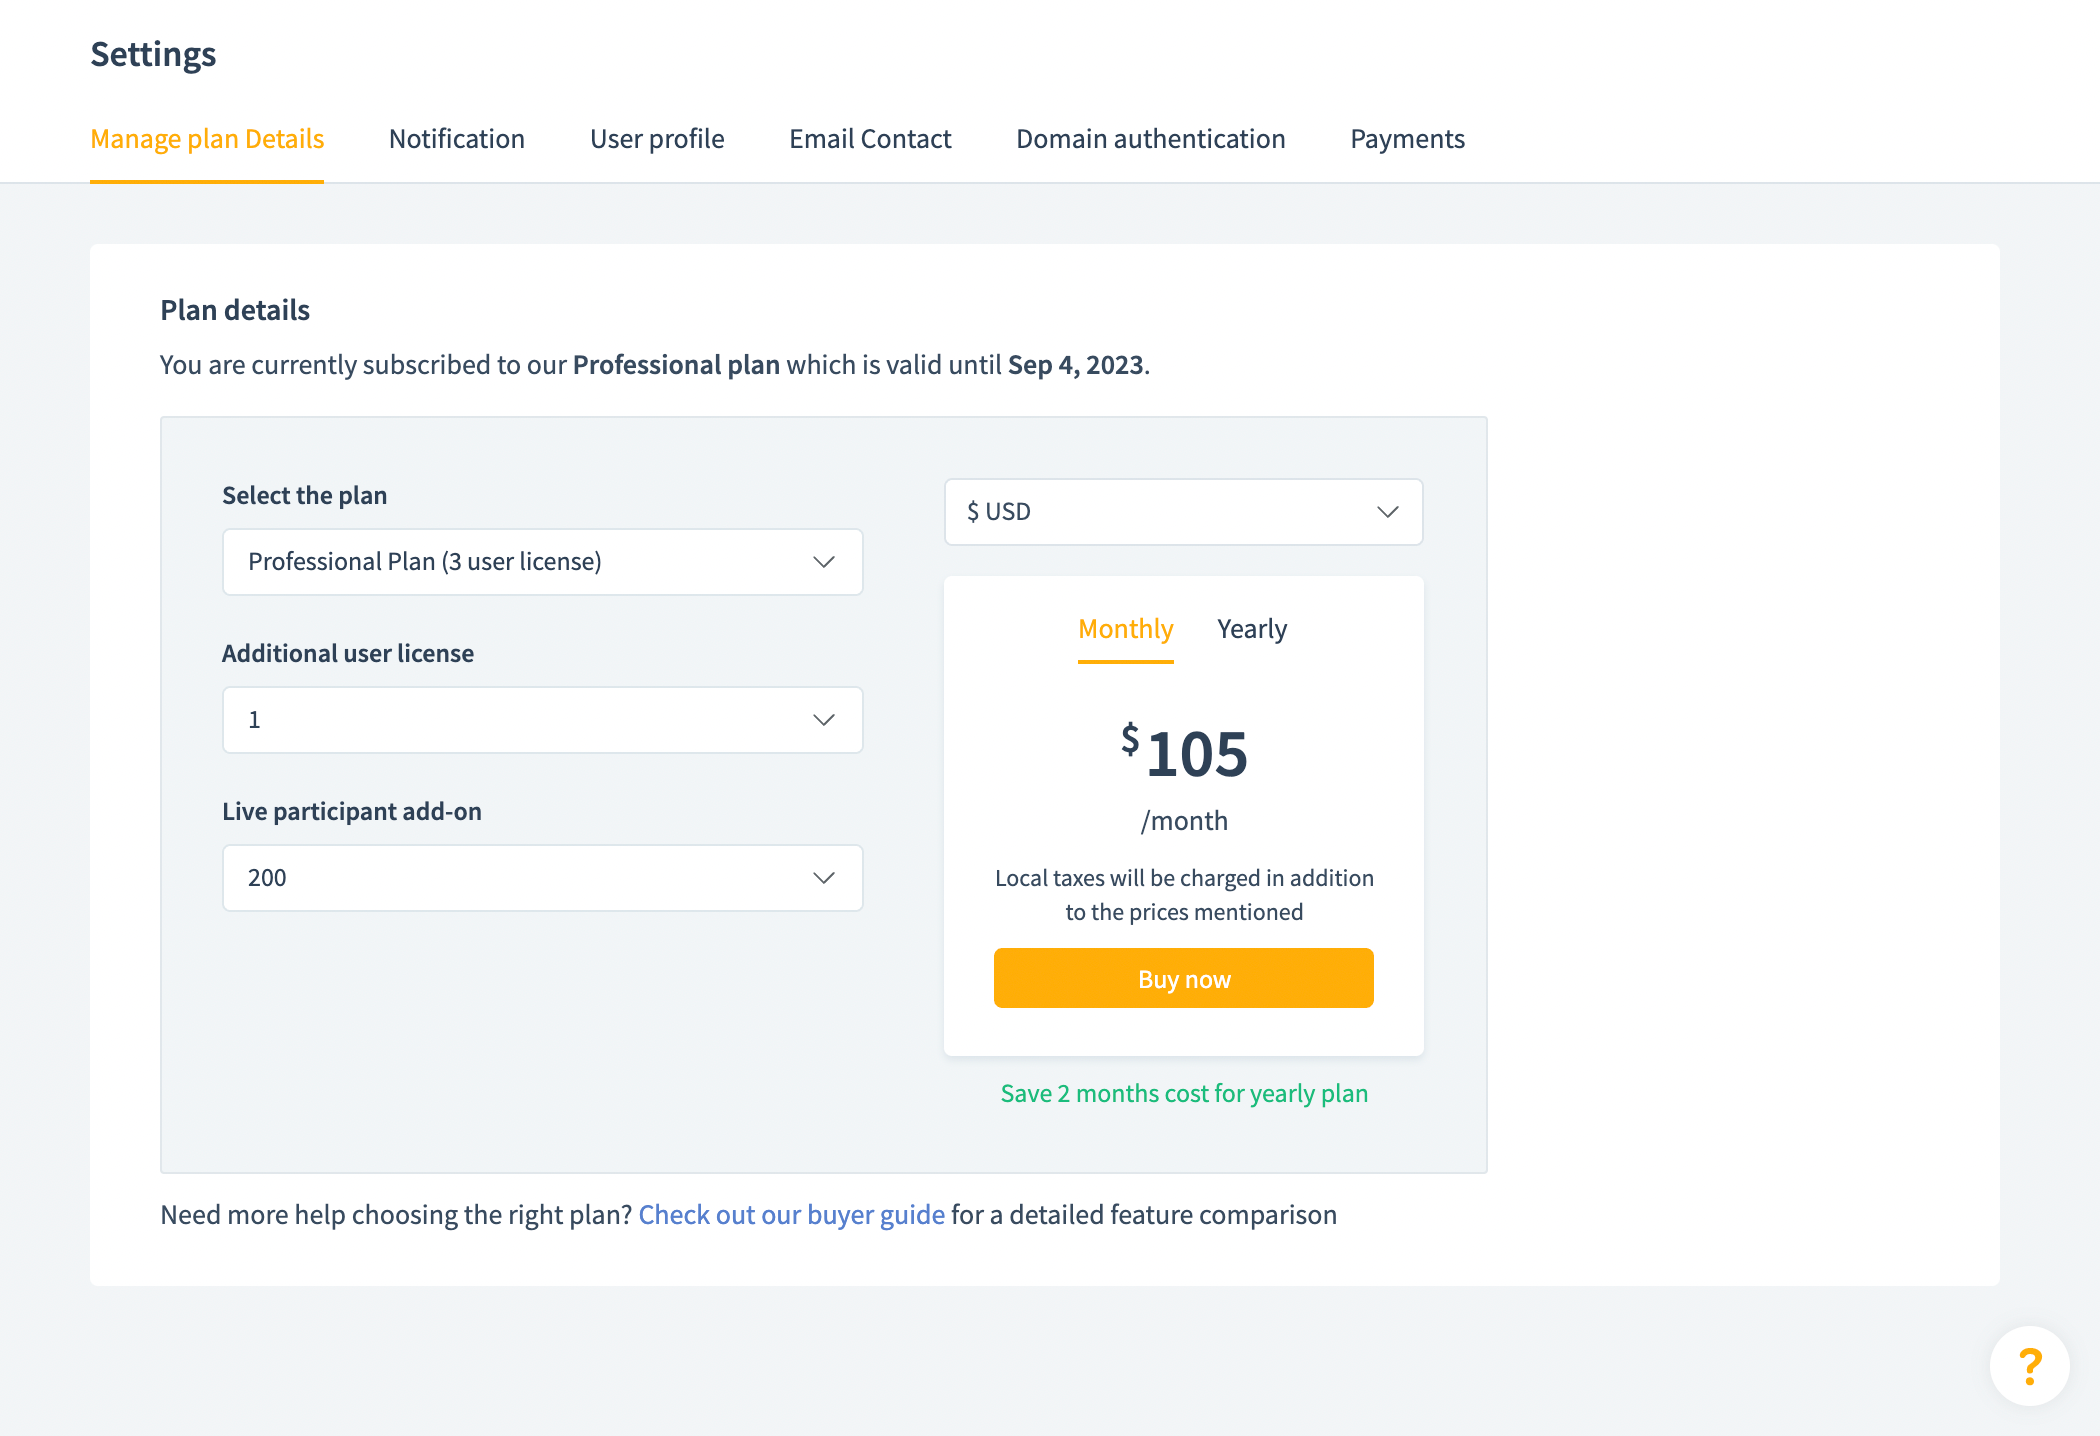Click the chevron on the USD currency box

[x=1387, y=512]
